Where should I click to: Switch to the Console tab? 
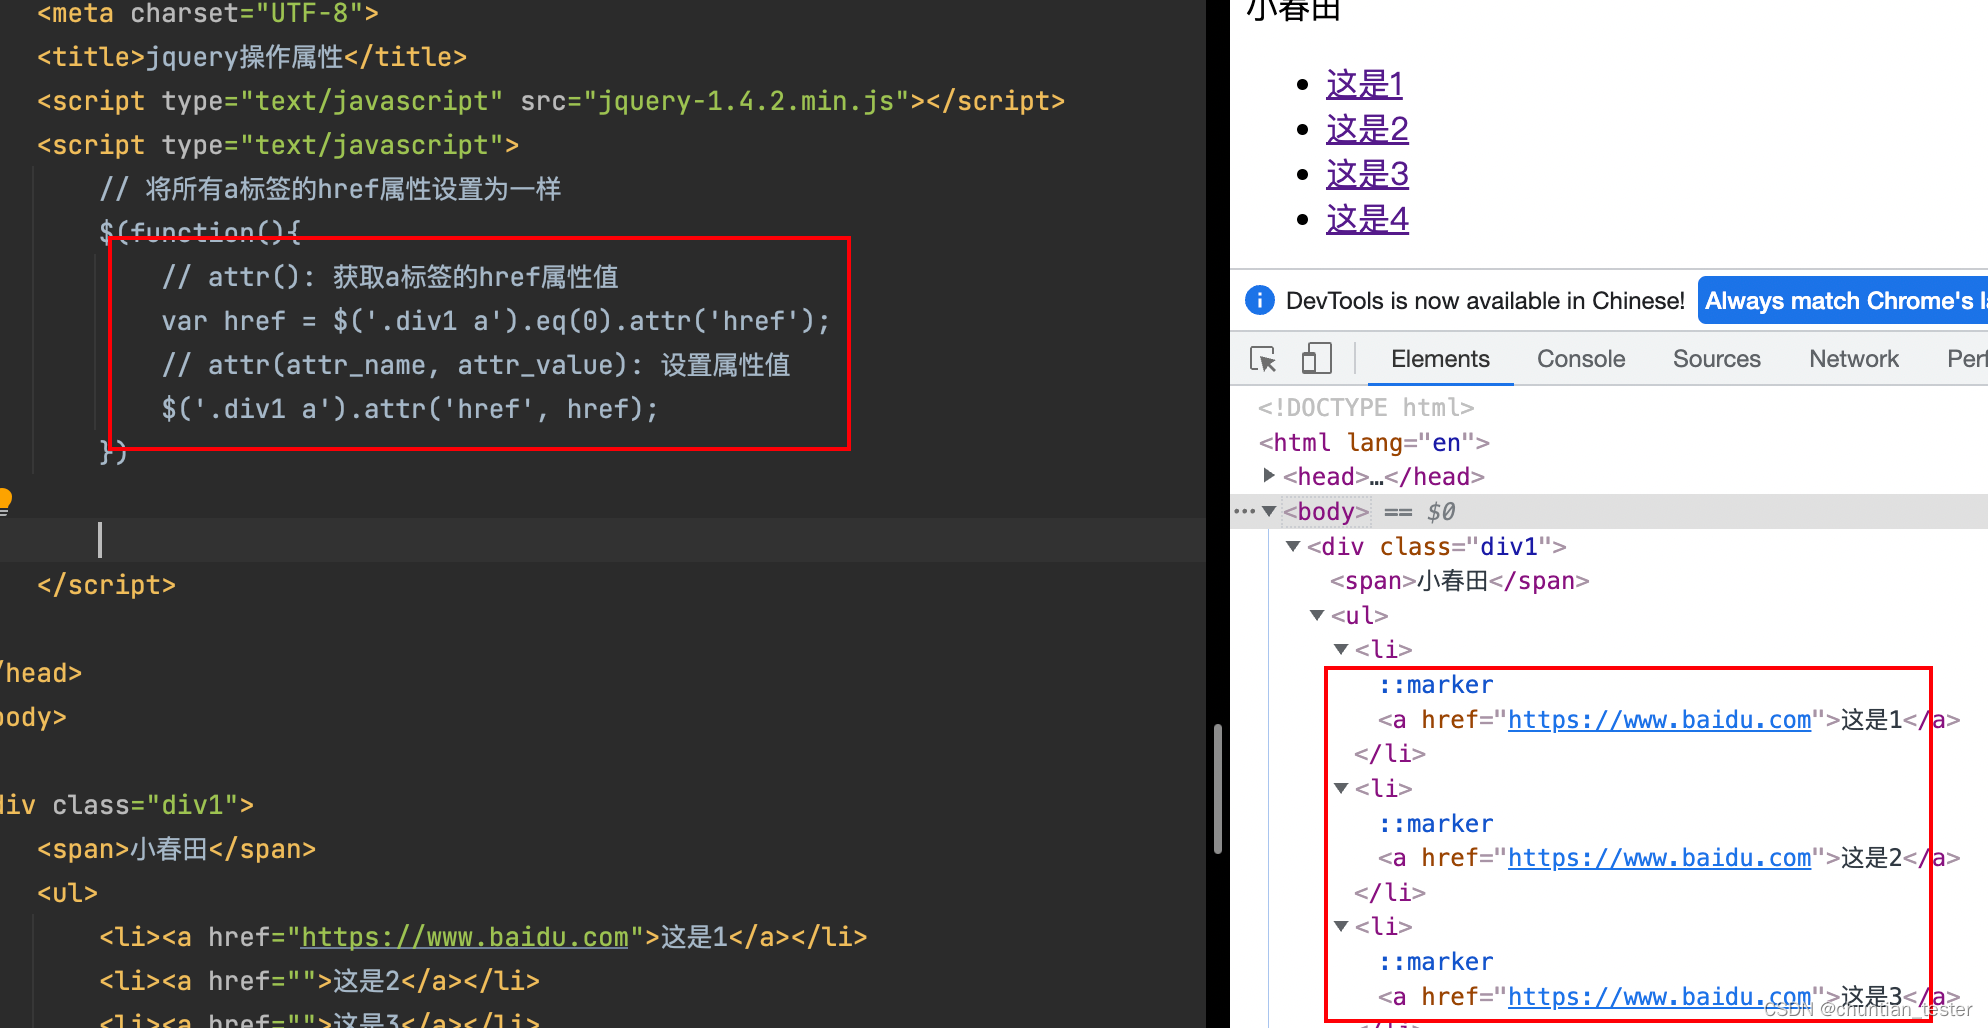[x=1581, y=359]
